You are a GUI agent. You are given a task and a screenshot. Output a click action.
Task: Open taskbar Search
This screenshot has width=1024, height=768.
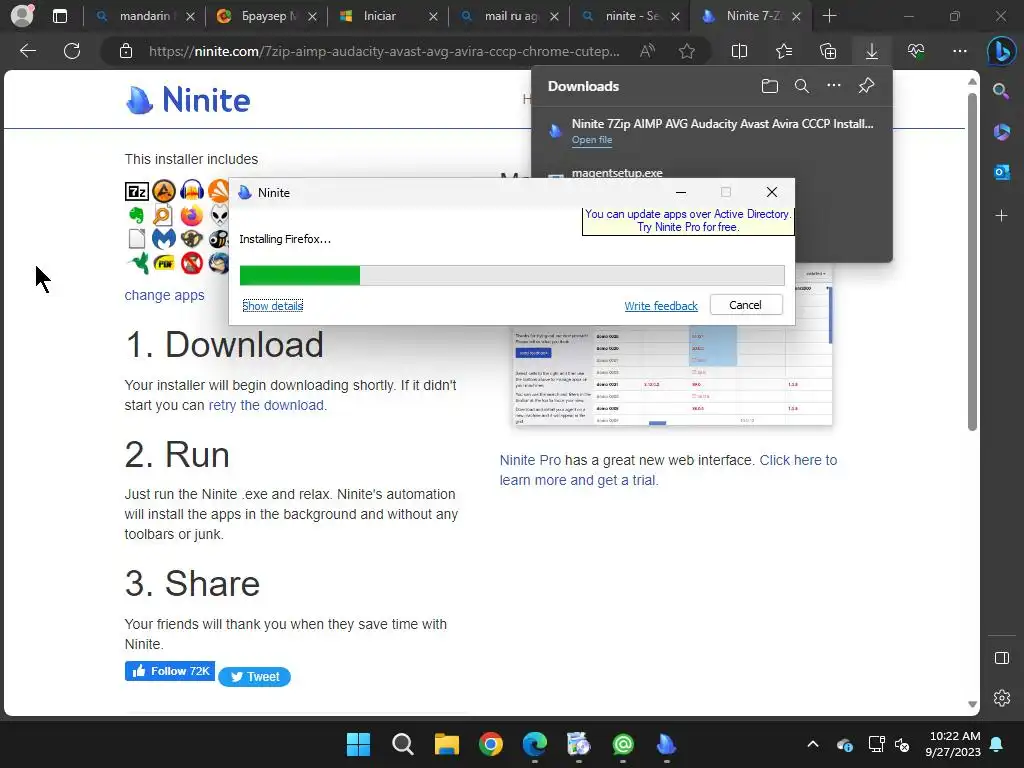click(x=403, y=744)
